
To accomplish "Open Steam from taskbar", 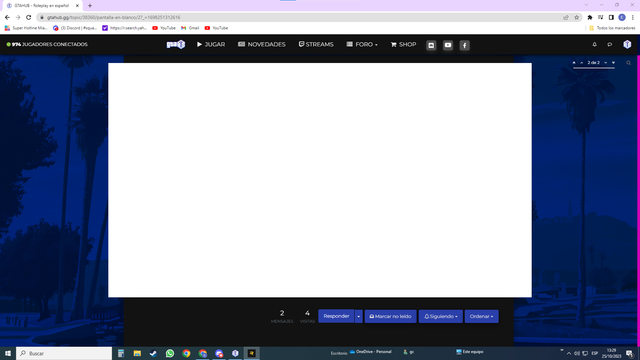I will pyautogui.click(x=153, y=353).
